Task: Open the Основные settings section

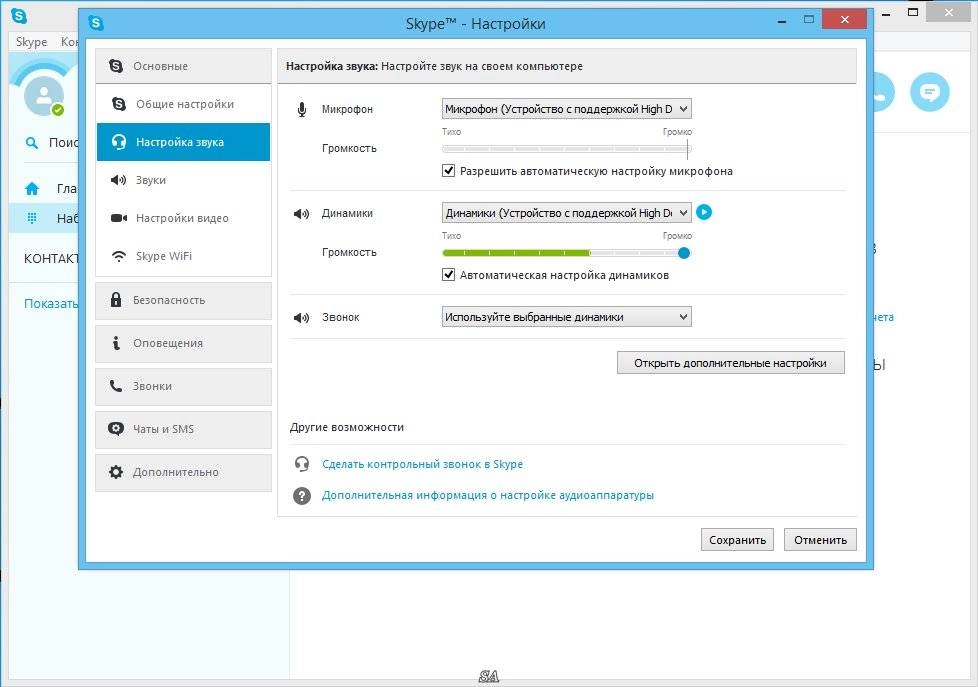Action: point(183,66)
